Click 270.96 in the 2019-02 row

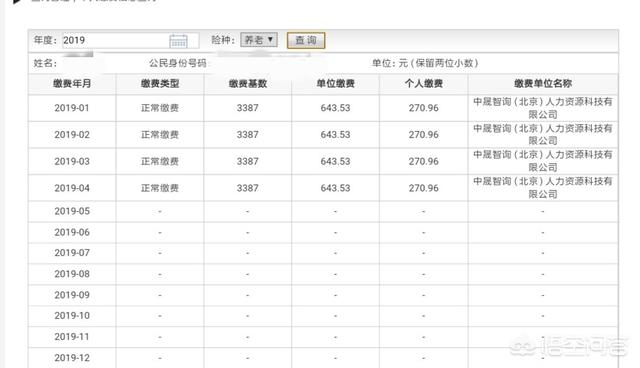(x=424, y=135)
